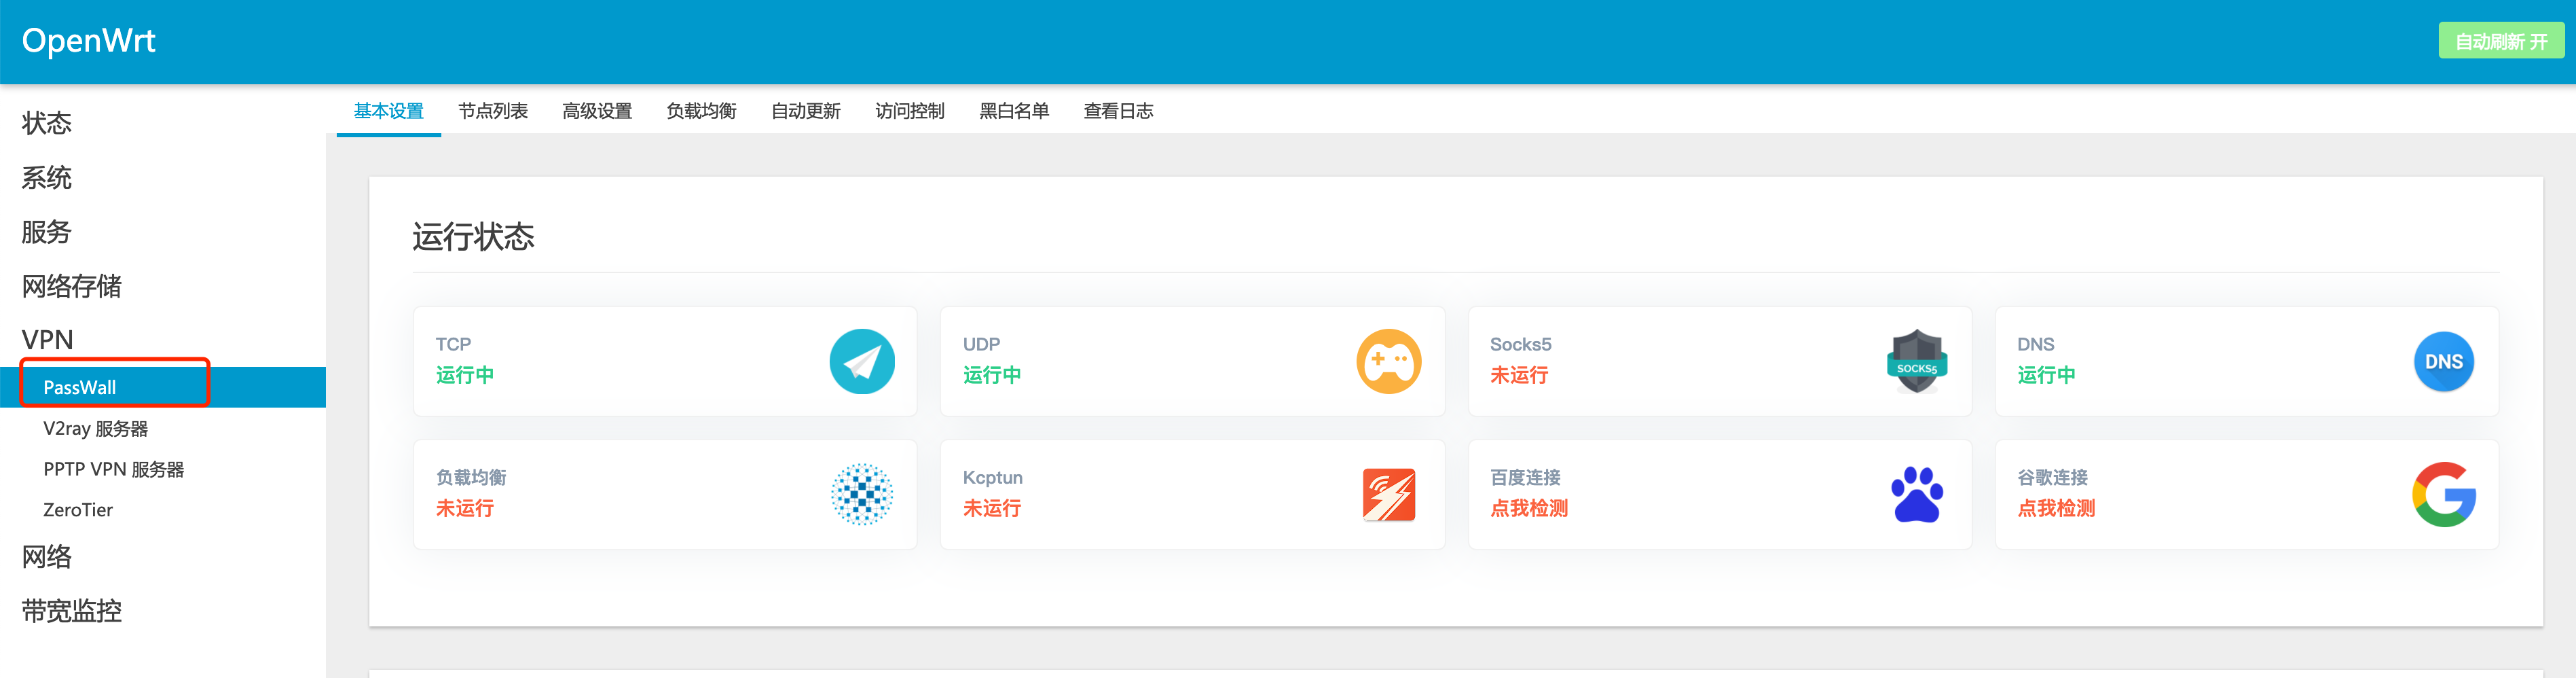Expand the 系统 sidebar menu
Image resolution: width=2576 pixels, height=678 pixels.
(47, 178)
